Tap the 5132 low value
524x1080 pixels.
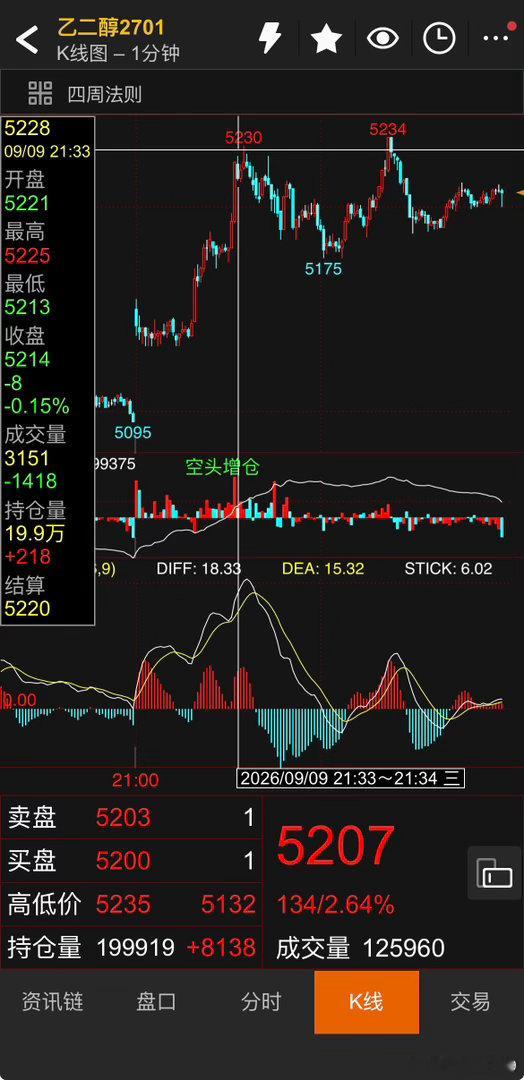[x=229, y=904]
